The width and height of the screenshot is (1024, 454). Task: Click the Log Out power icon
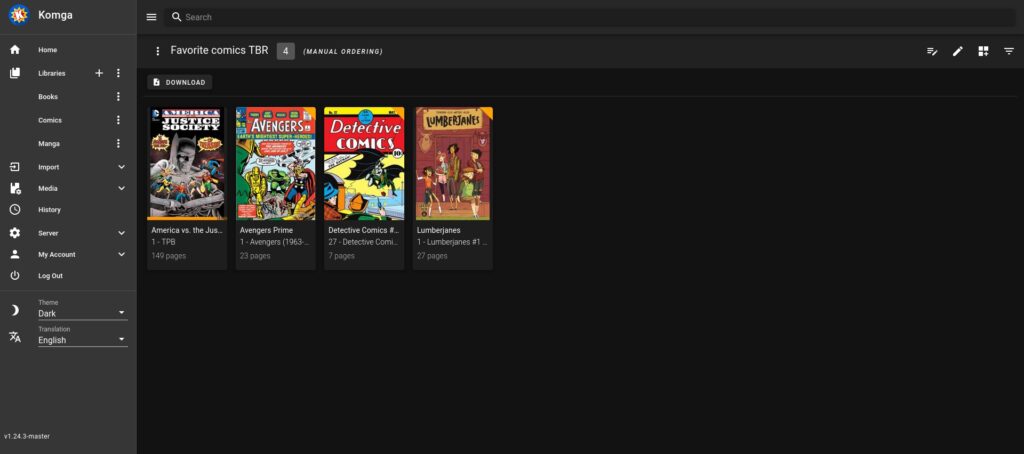pyautogui.click(x=15, y=276)
